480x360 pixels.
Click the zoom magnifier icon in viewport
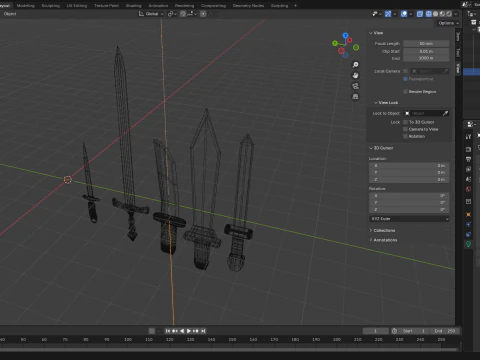pyautogui.click(x=356, y=65)
